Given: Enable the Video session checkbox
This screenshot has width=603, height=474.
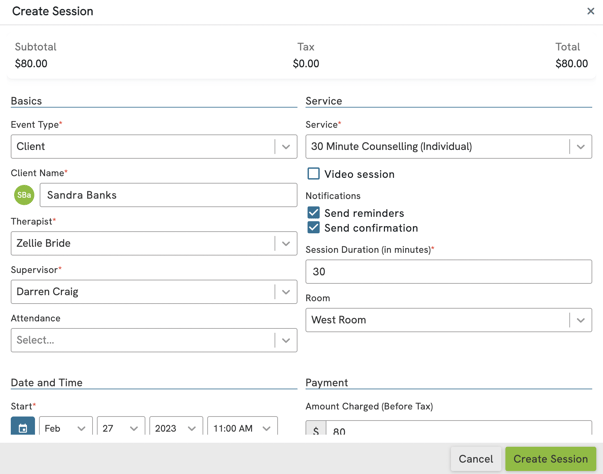Looking at the screenshot, I should point(313,174).
